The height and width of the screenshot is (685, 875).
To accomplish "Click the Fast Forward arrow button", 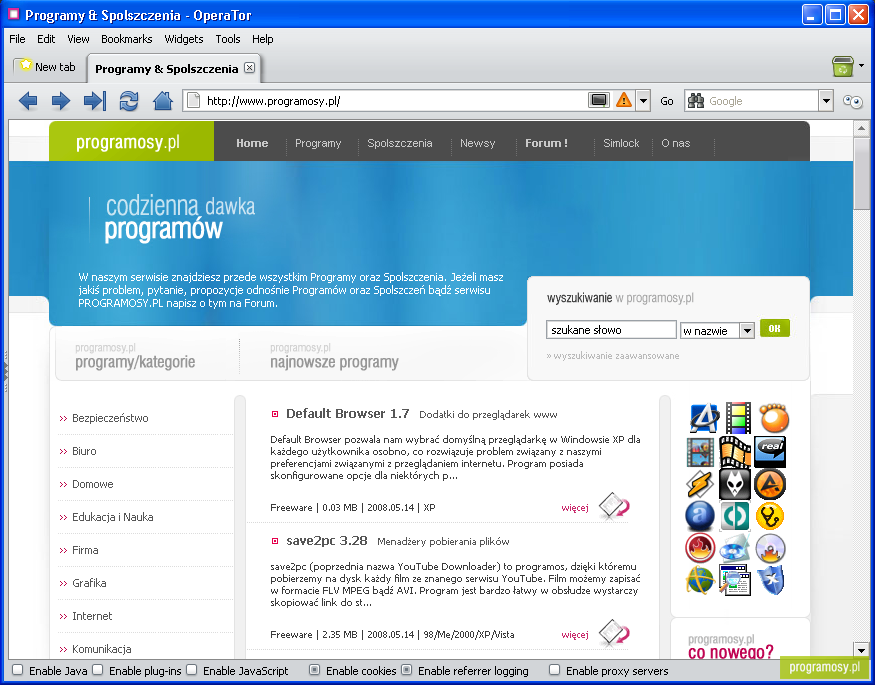I will (95, 101).
